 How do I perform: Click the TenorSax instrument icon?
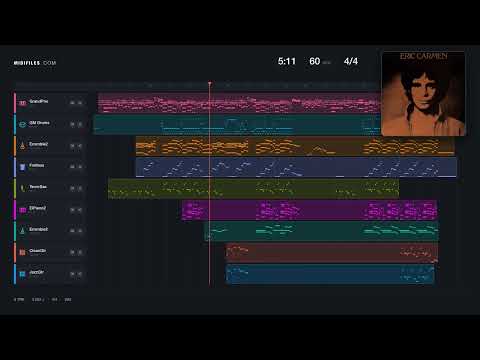22,188
